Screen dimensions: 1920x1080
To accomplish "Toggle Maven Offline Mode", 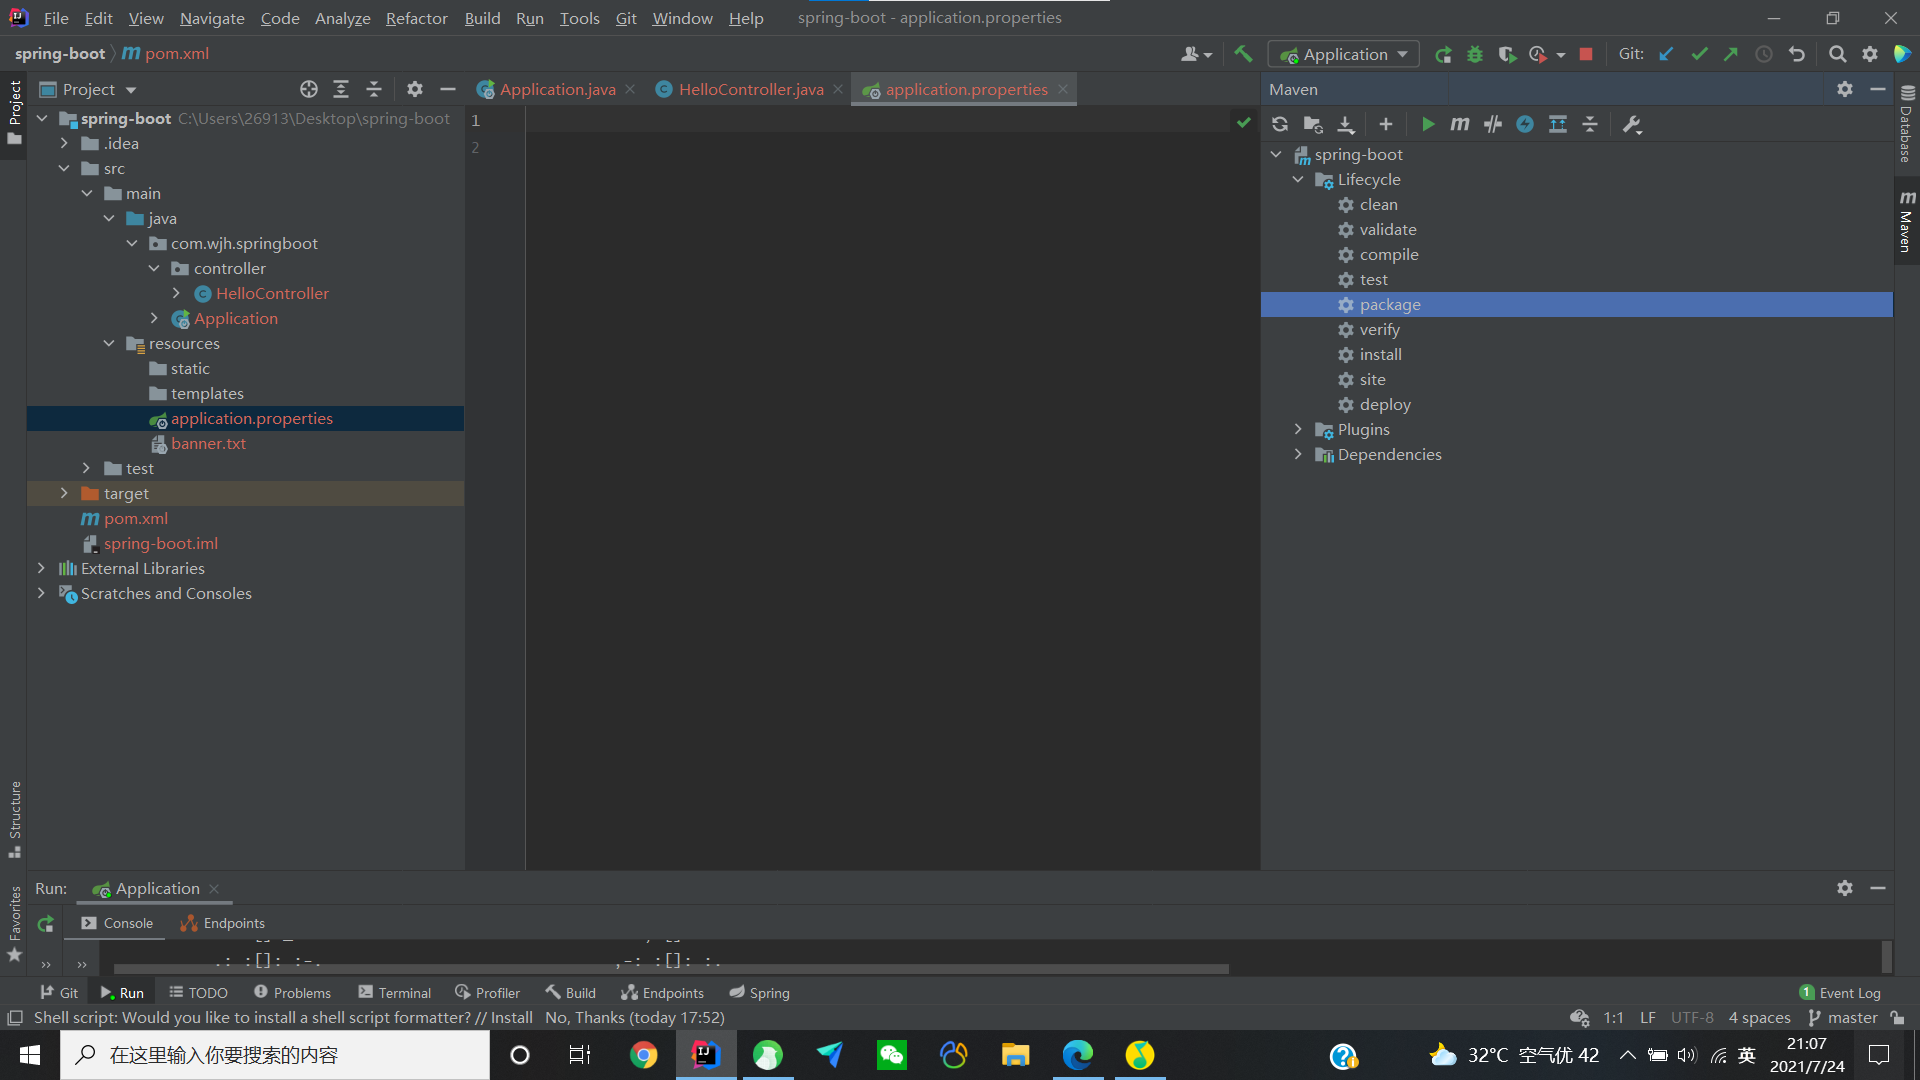I will (1493, 124).
